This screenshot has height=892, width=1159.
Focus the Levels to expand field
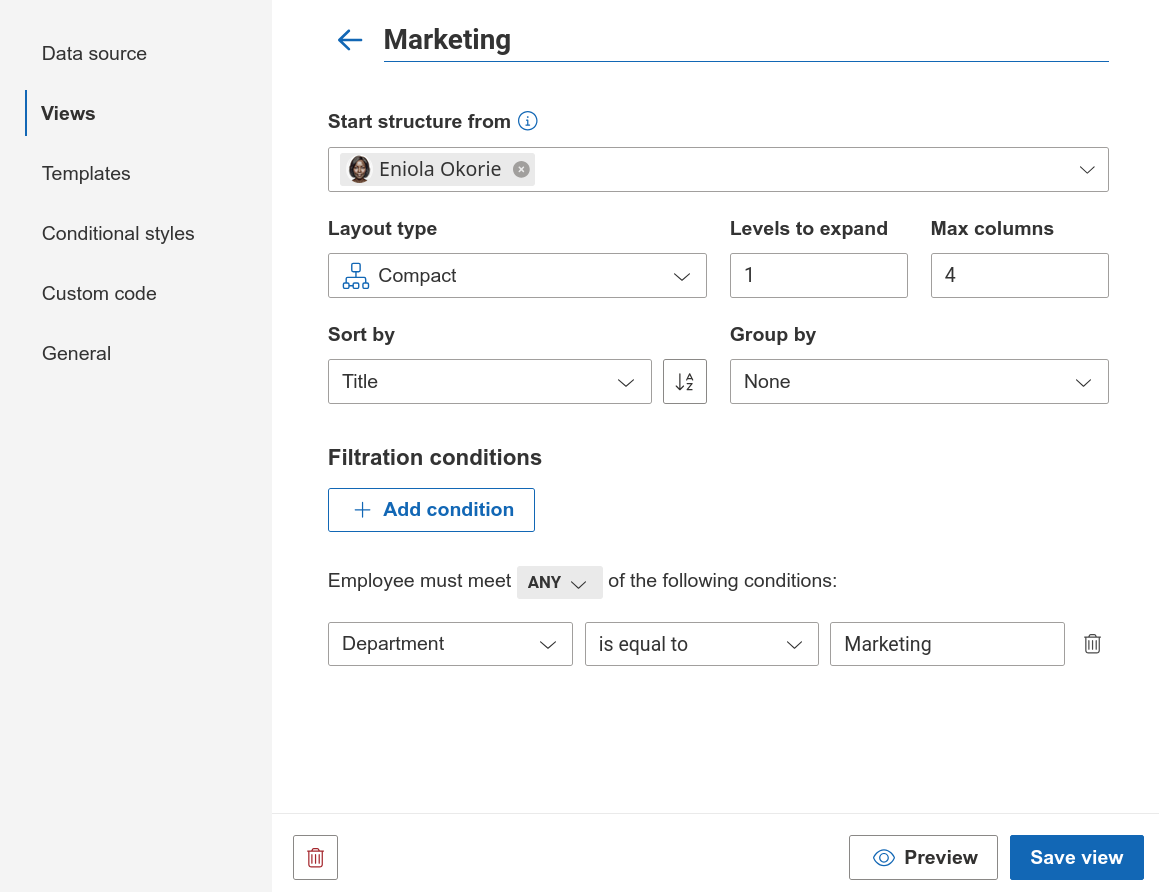(818, 276)
